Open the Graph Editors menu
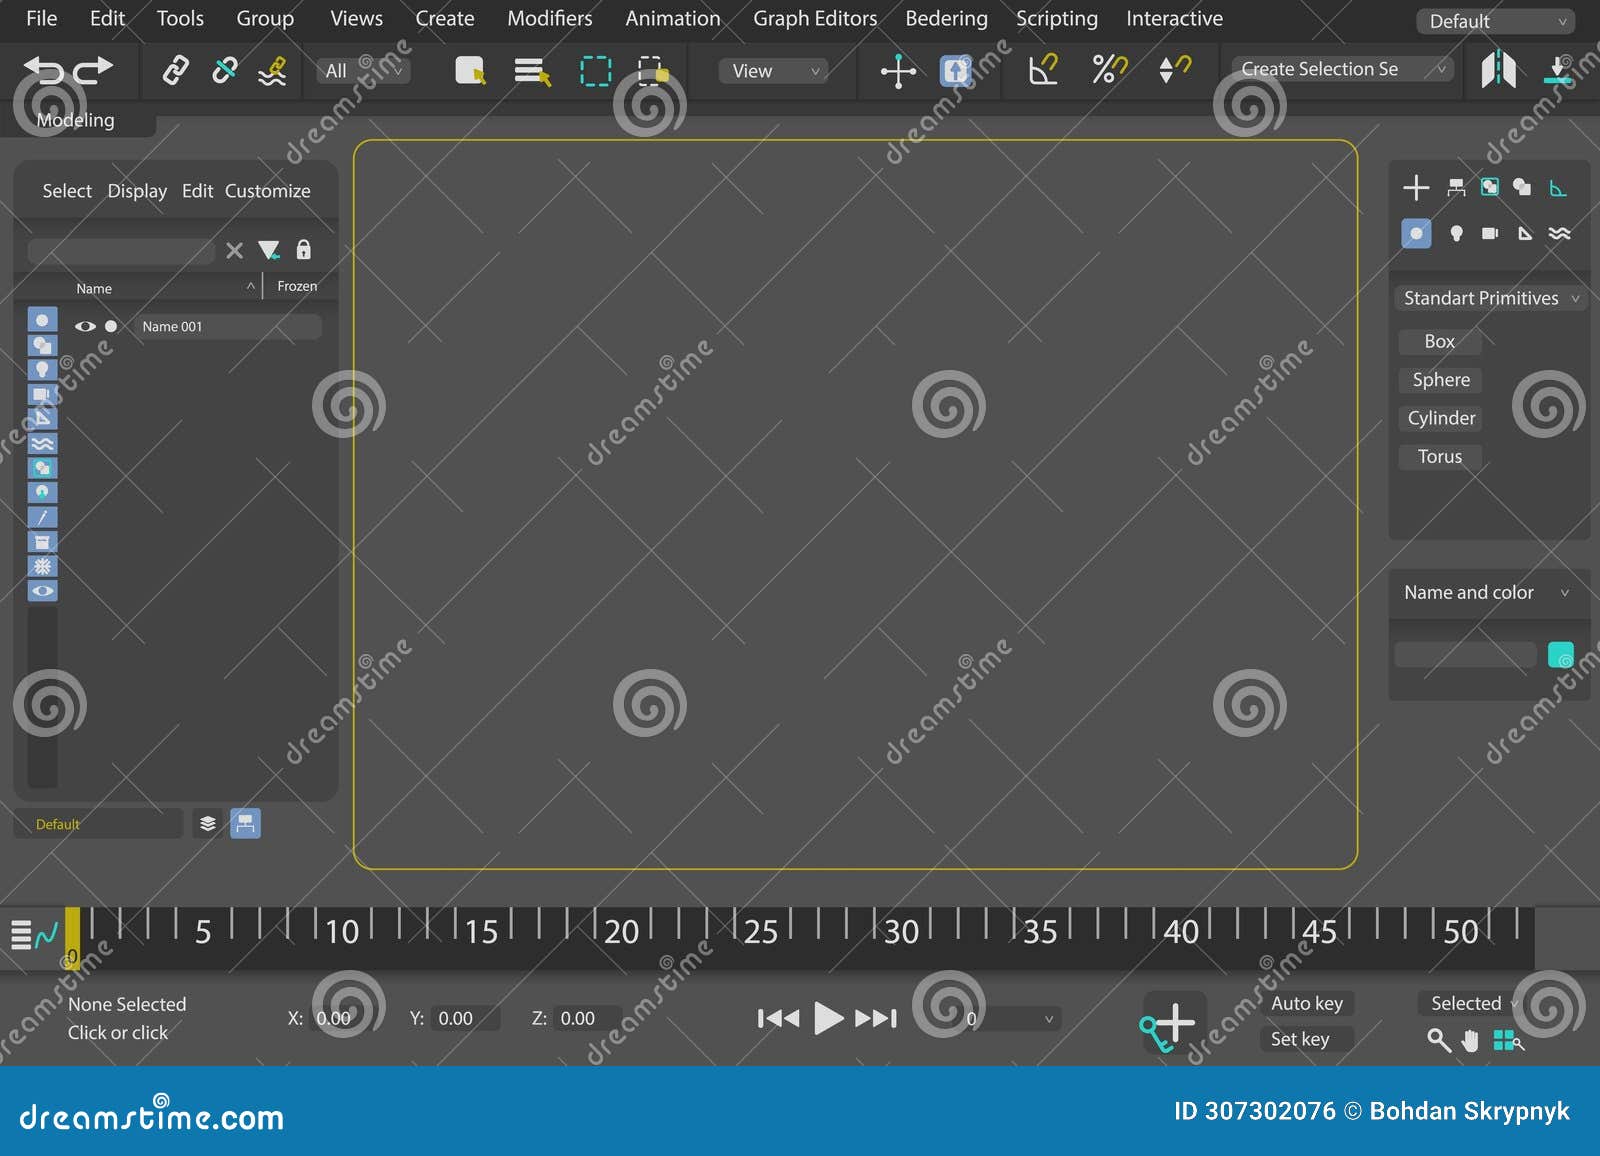This screenshot has width=1600, height=1156. click(x=815, y=18)
